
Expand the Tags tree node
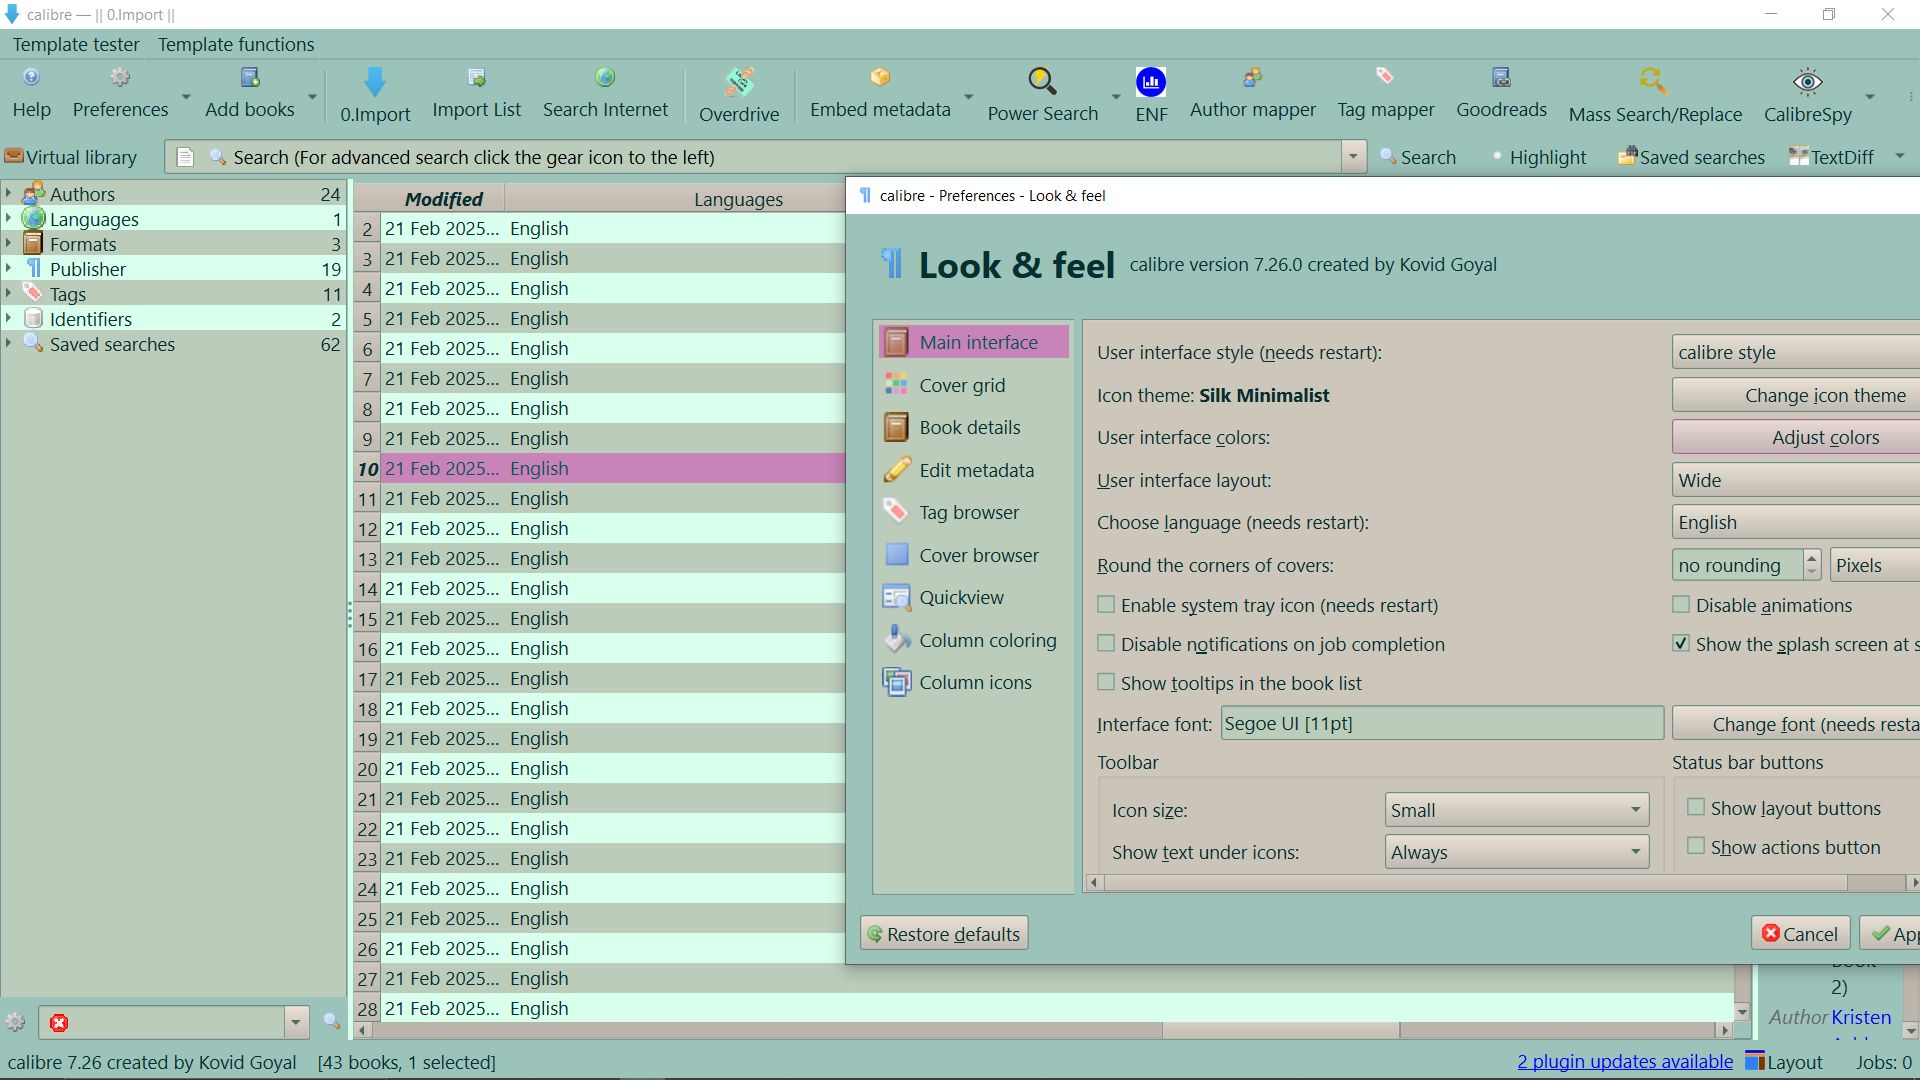pos(9,293)
